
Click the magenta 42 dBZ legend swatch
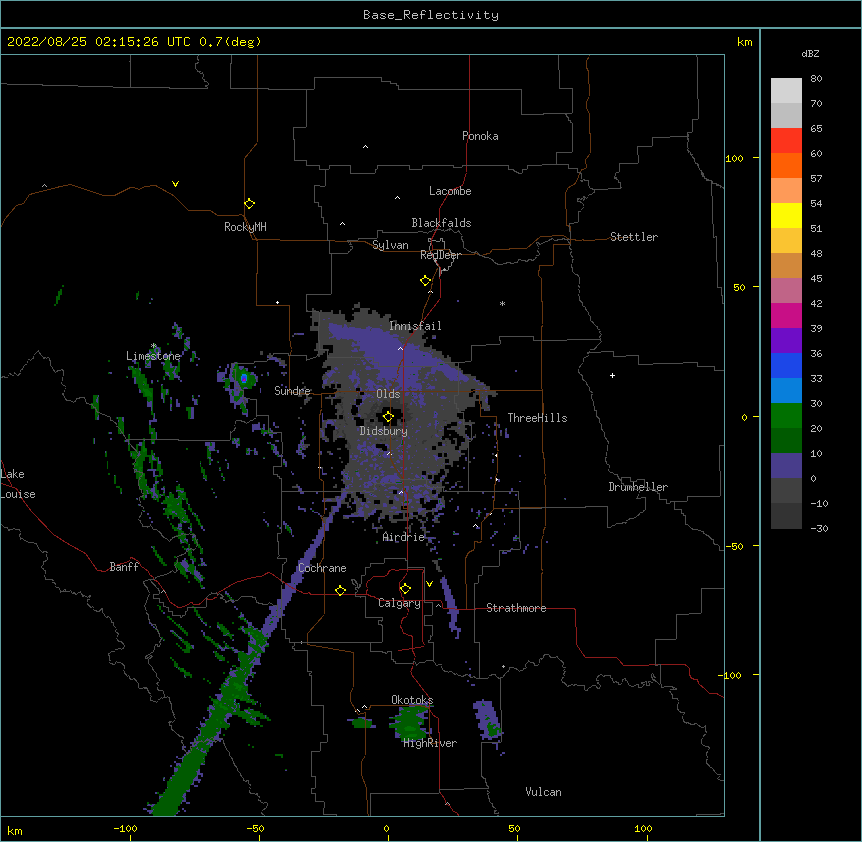[x=786, y=315]
